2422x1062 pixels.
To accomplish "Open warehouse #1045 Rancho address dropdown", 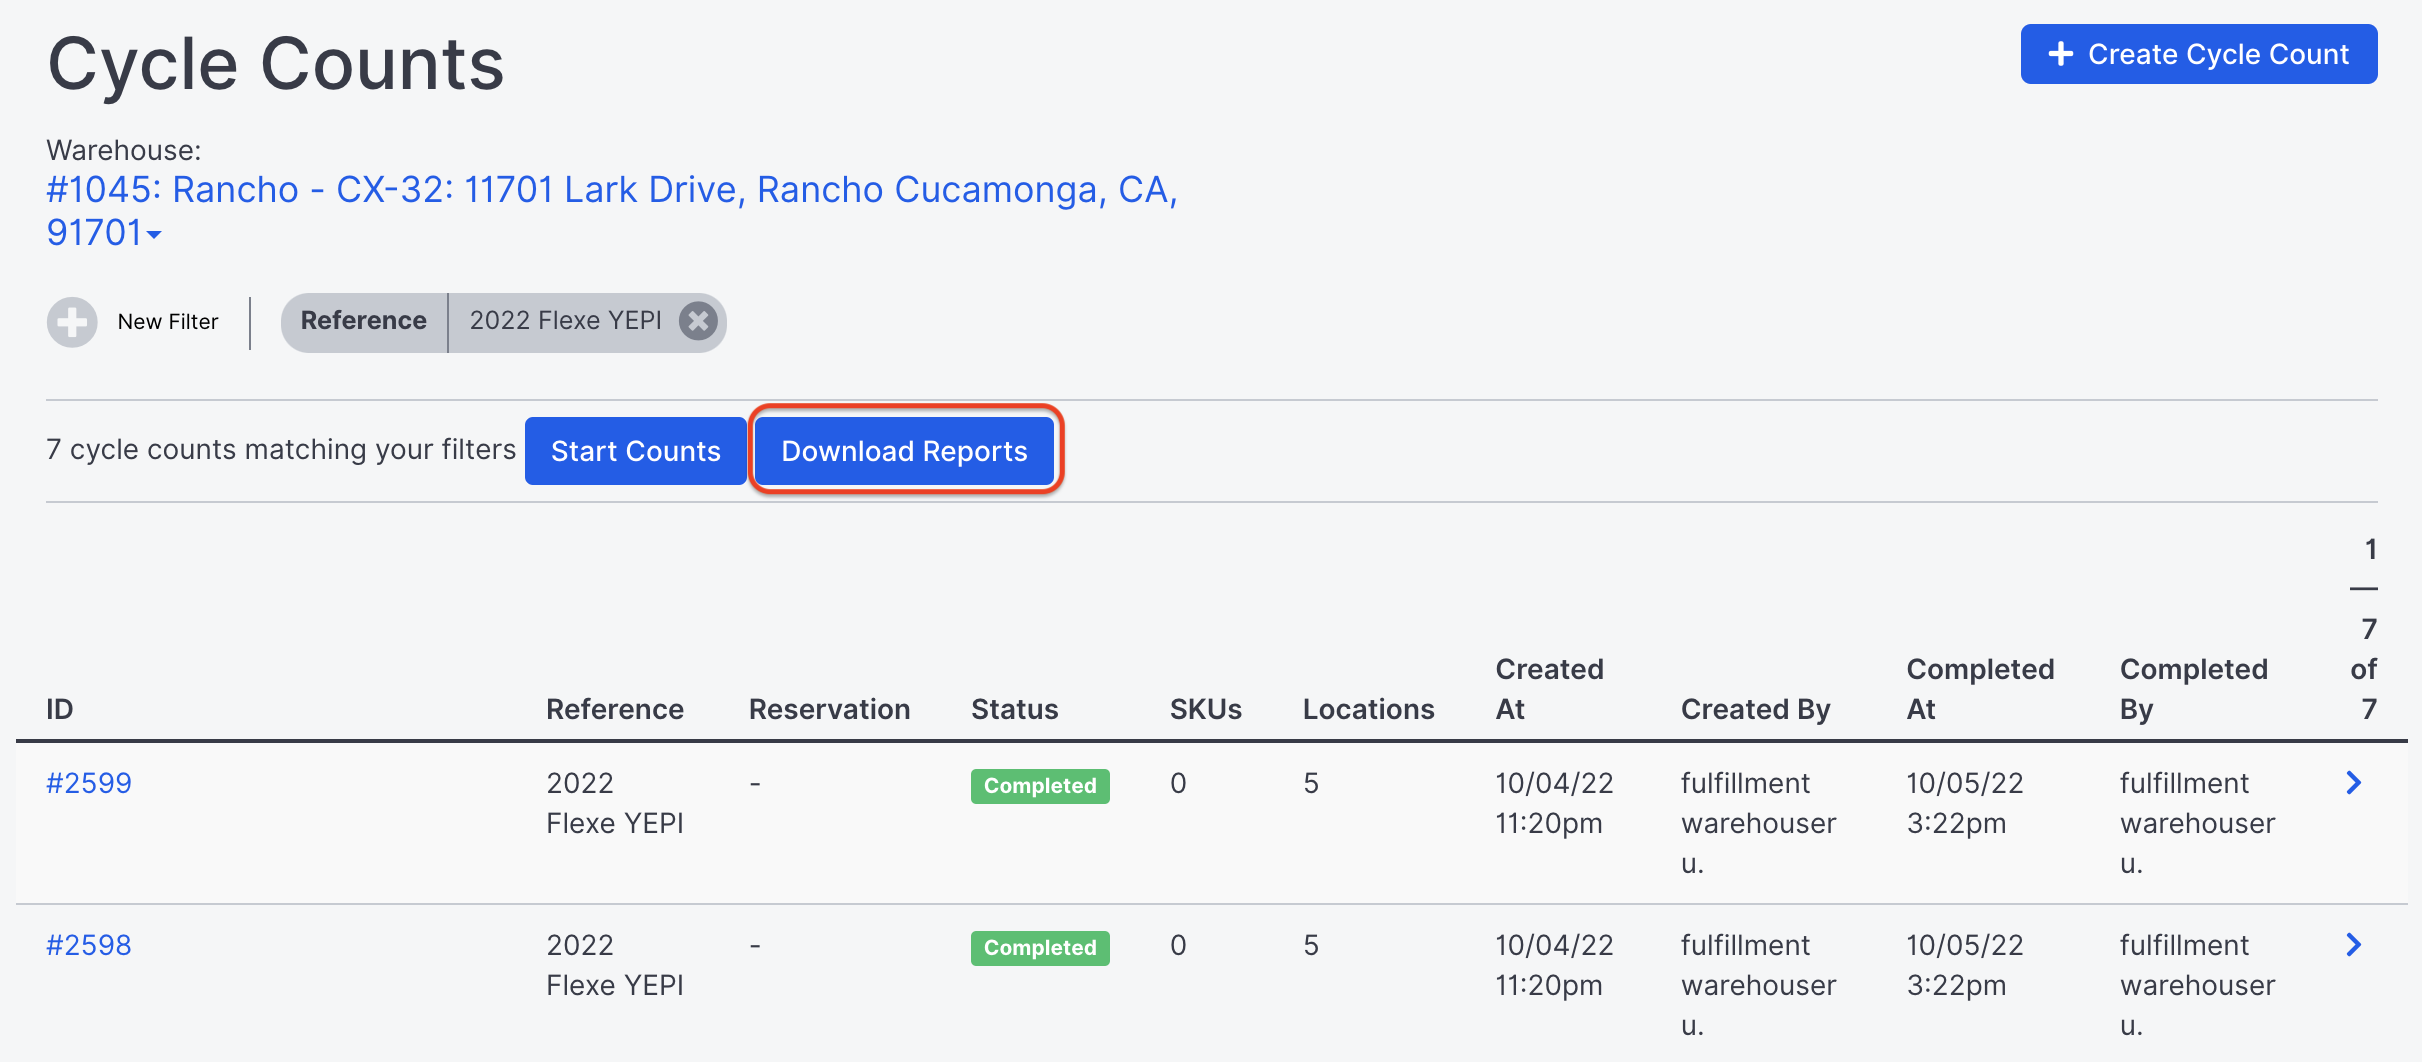I will [x=612, y=210].
